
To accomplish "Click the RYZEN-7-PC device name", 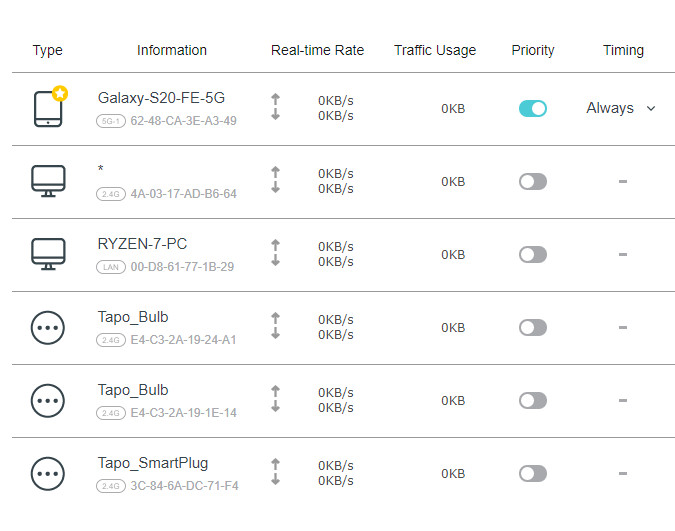I will [x=142, y=244].
